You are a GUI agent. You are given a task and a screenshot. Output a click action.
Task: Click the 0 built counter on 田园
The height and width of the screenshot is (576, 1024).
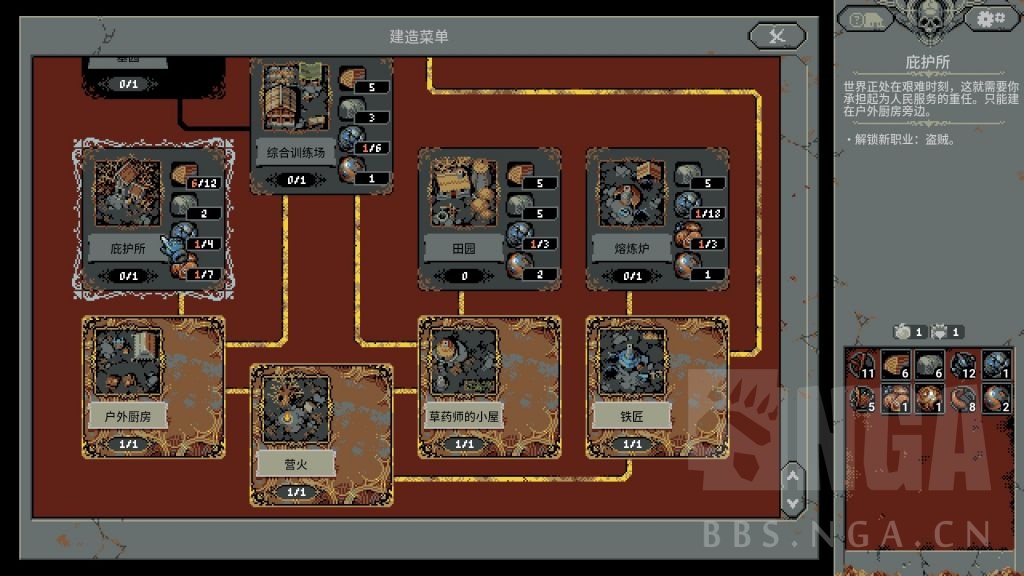pyautogui.click(x=464, y=276)
